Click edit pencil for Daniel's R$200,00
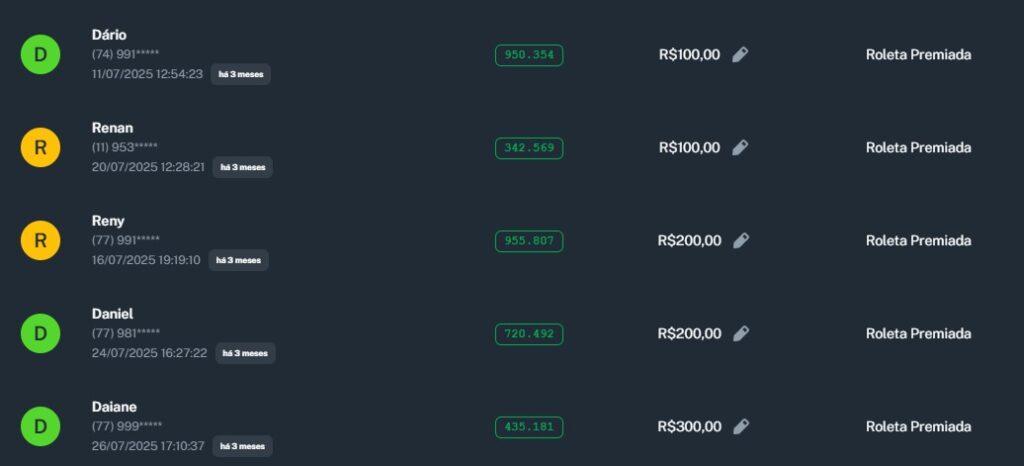This screenshot has width=1024, height=466. click(x=741, y=334)
